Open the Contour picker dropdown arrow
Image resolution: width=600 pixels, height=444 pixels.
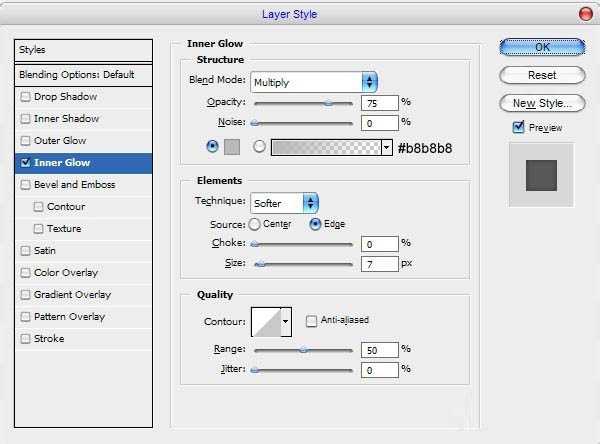pyautogui.click(x=286, y=321)
